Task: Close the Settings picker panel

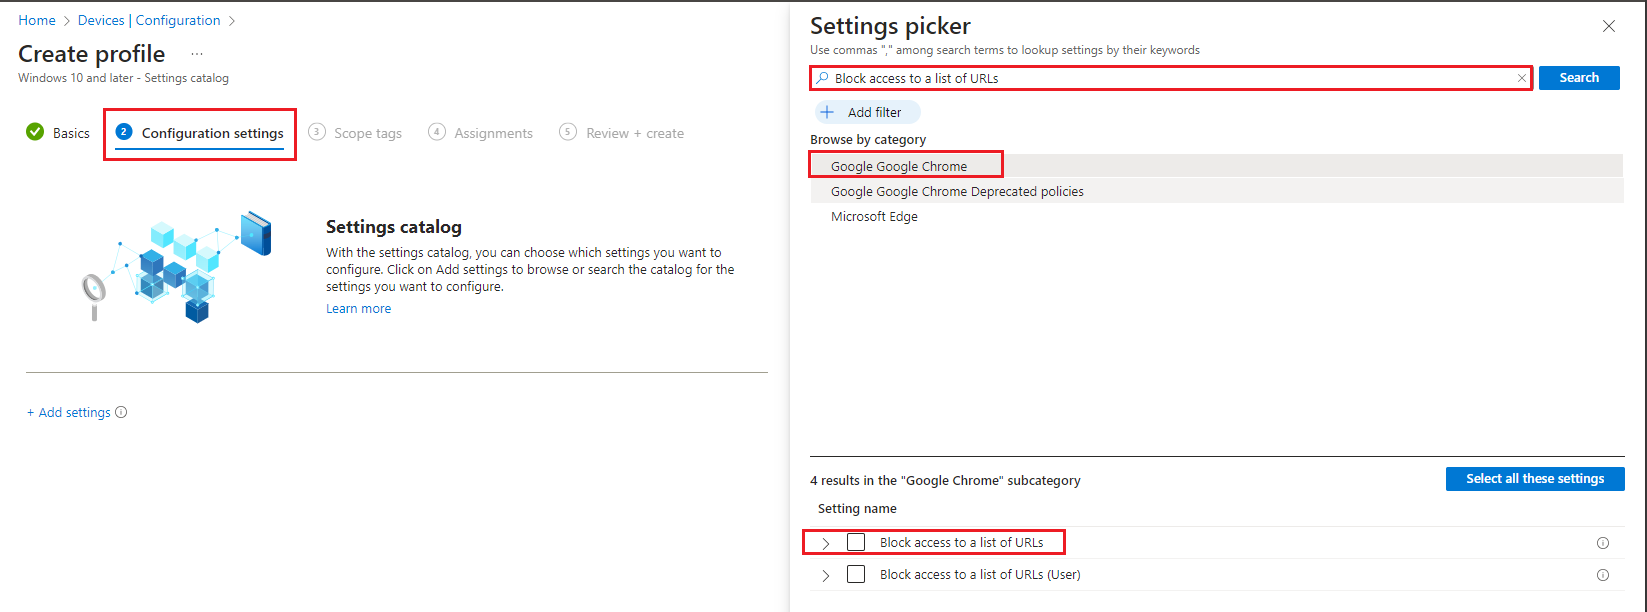Action: (x=1609, y=27)
